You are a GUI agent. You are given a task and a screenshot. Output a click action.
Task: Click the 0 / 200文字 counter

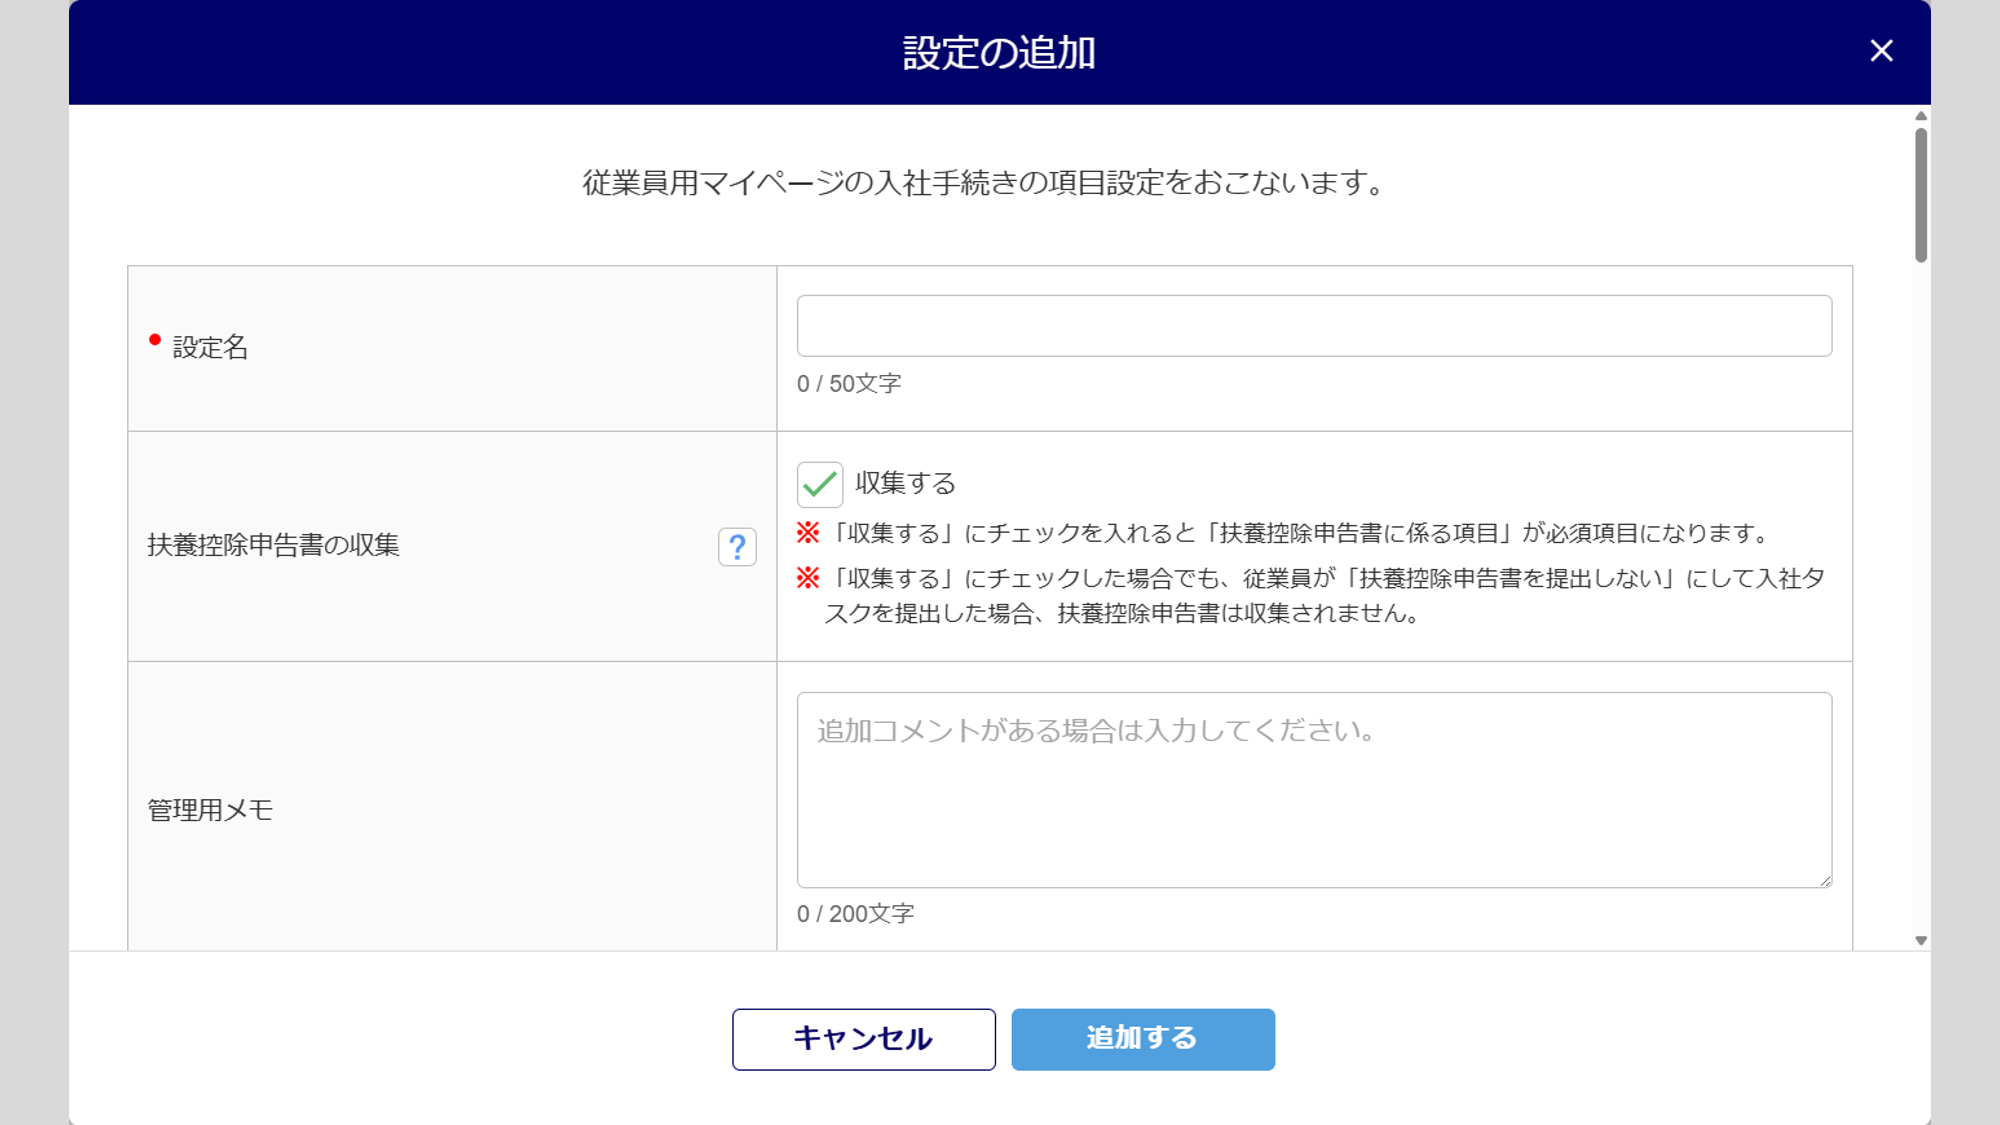[x=855, y=914]
